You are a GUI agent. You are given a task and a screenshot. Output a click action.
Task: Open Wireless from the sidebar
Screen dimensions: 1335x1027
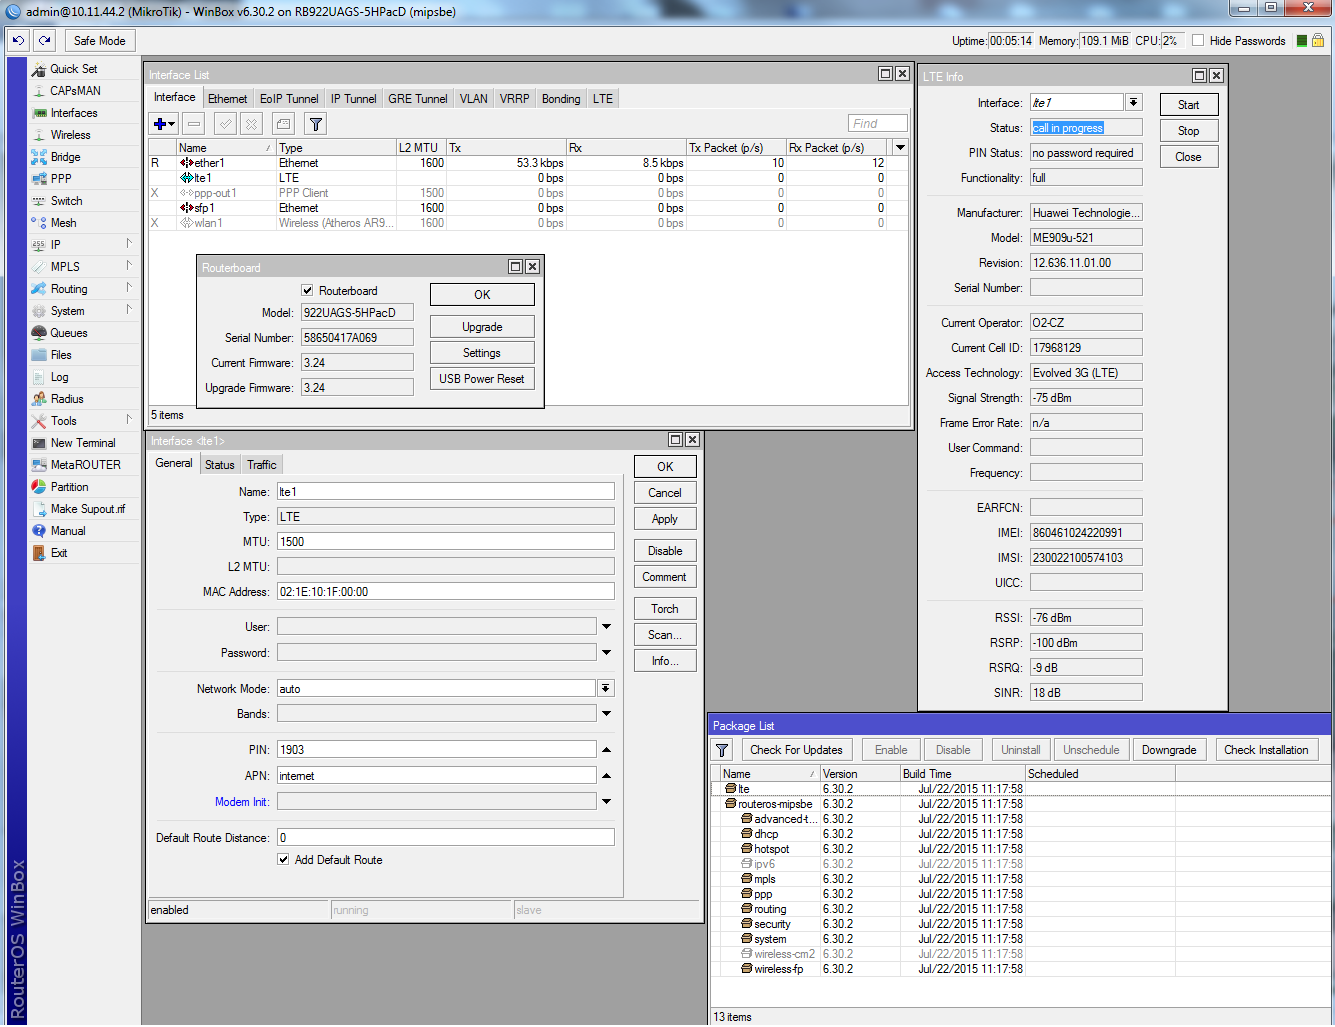coord(70,135)
